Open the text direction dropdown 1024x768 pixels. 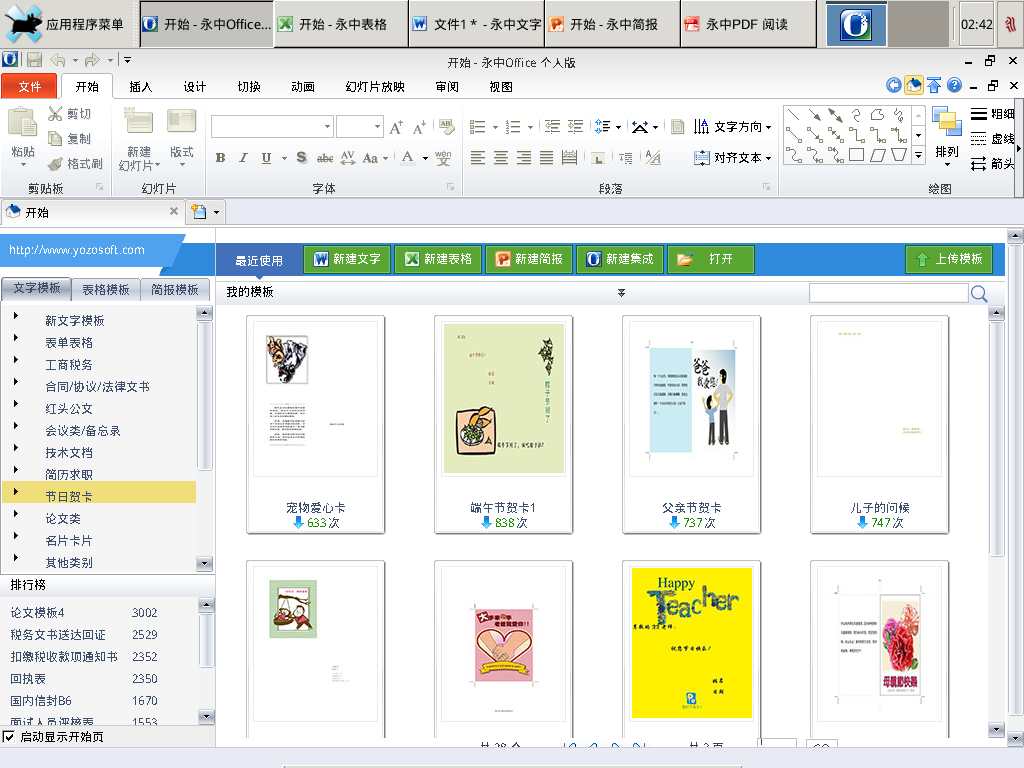point(733,127)
